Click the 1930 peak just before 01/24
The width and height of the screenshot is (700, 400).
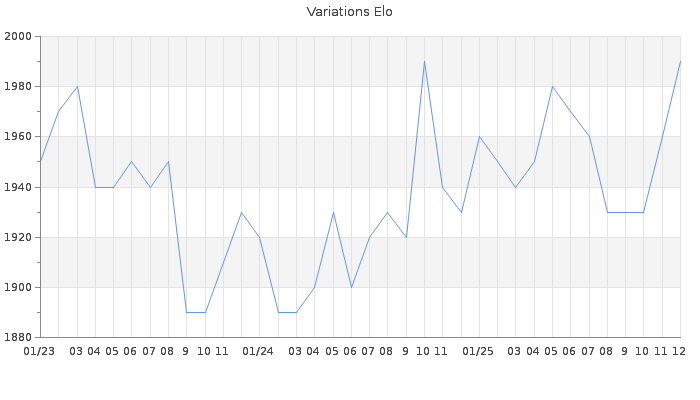tap(241, 212)
